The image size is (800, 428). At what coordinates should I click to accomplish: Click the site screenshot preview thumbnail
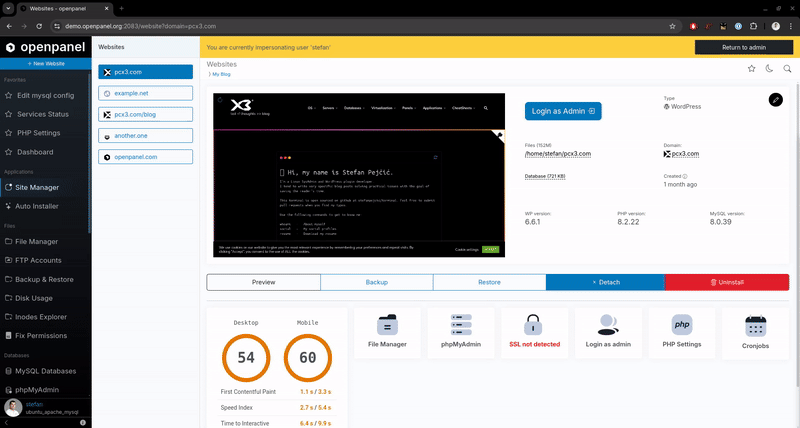pos(359,175)
